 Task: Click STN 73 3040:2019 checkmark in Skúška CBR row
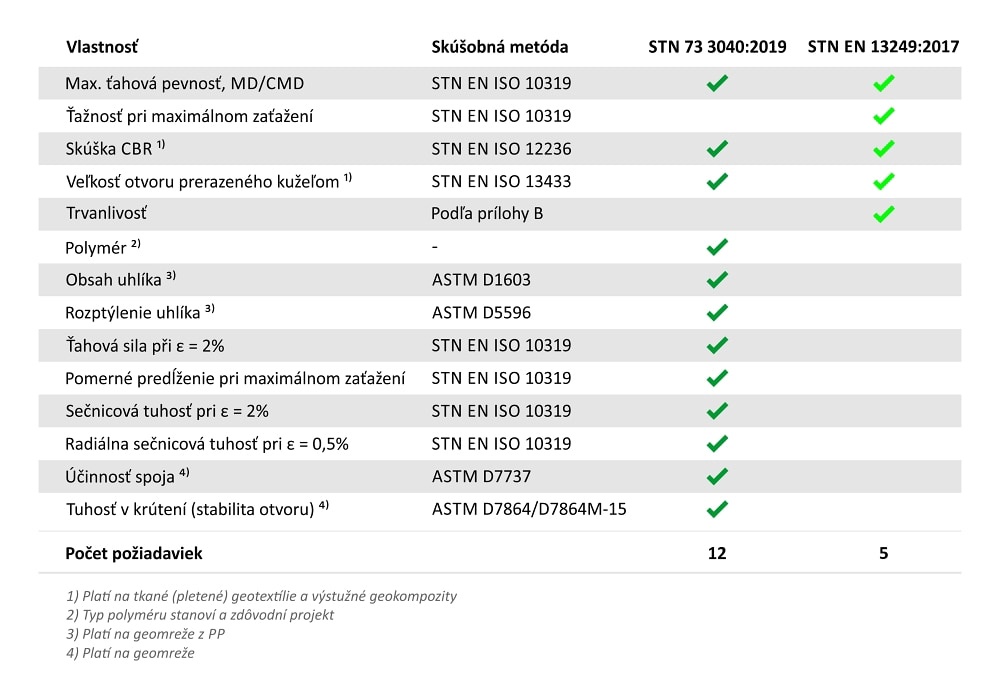click(x=717, y=149)
